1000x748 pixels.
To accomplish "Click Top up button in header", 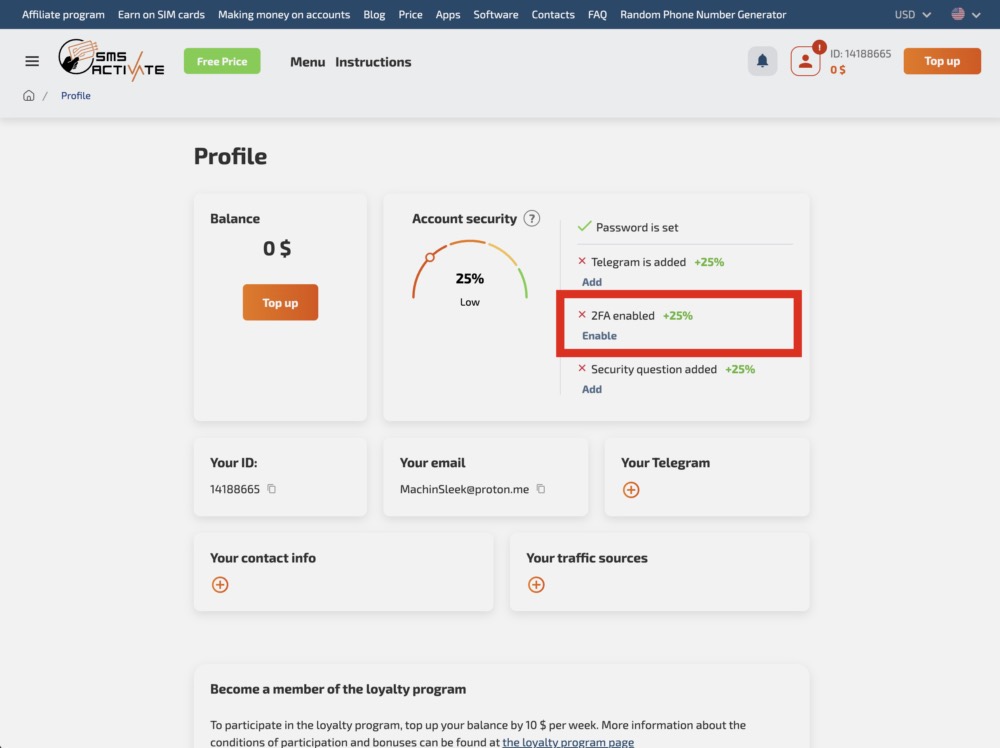I will pos(942,61).
